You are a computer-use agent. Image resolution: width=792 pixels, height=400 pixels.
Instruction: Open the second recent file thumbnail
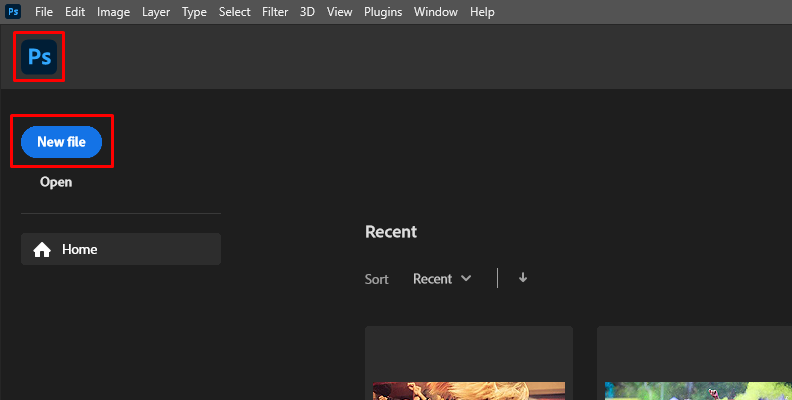(695, 363)
